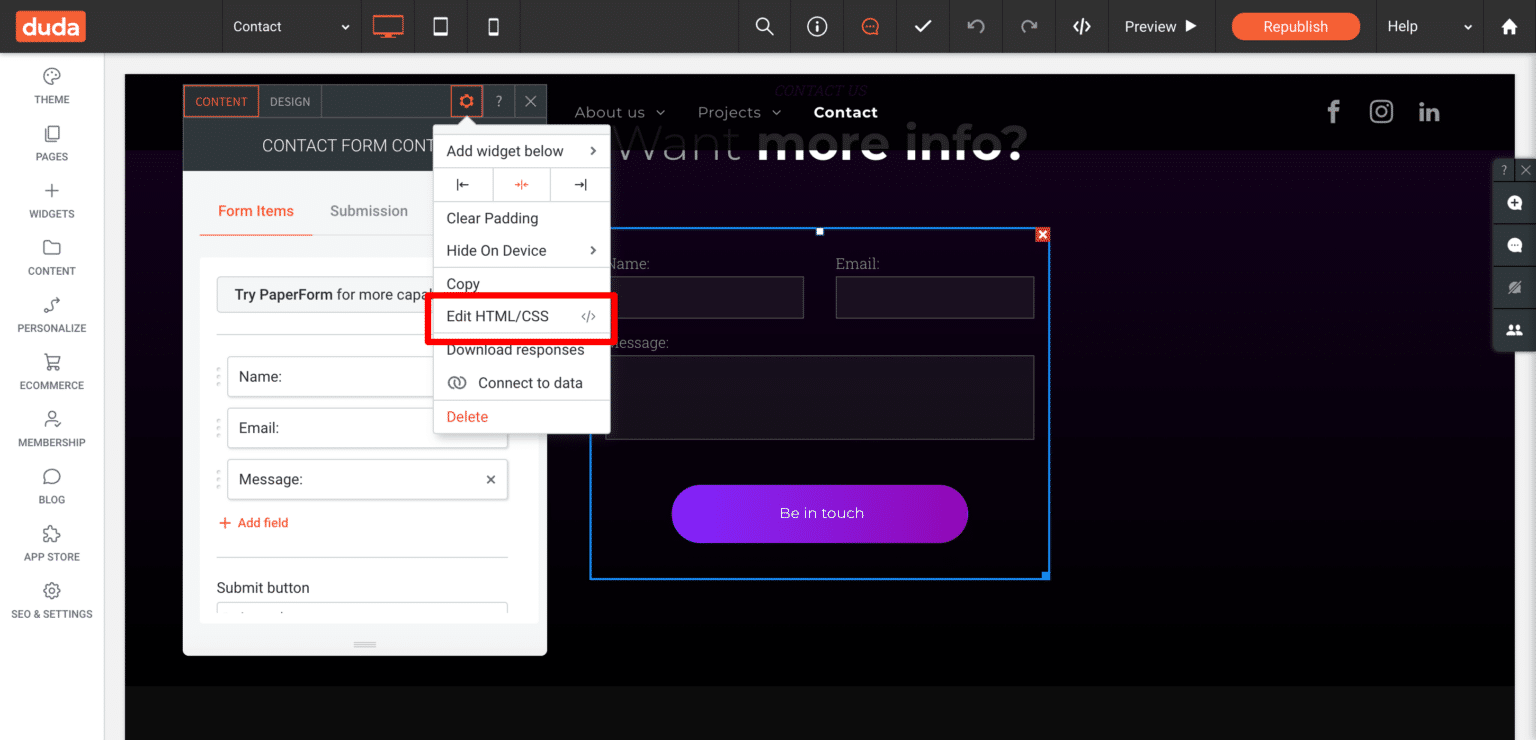Click the Republish button

pyautogui.click(x=1295, y=27)
